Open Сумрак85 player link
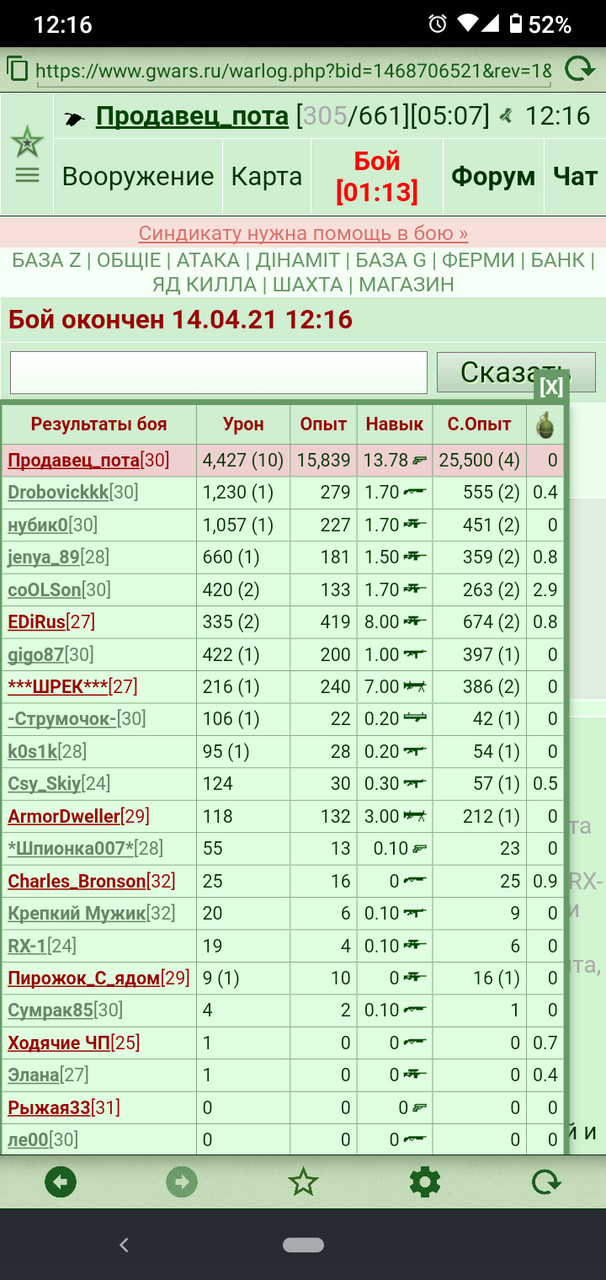The height and width of the screenshot is (1280, 606). [50, 1011]
